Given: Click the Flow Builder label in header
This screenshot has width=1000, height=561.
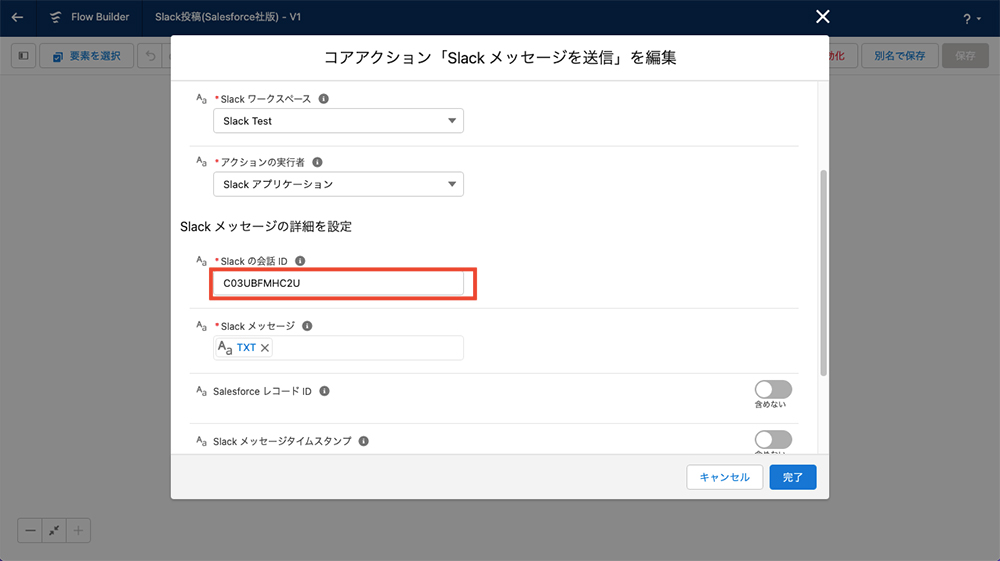Looking at the screenshot, I should [x=100, y=17].
